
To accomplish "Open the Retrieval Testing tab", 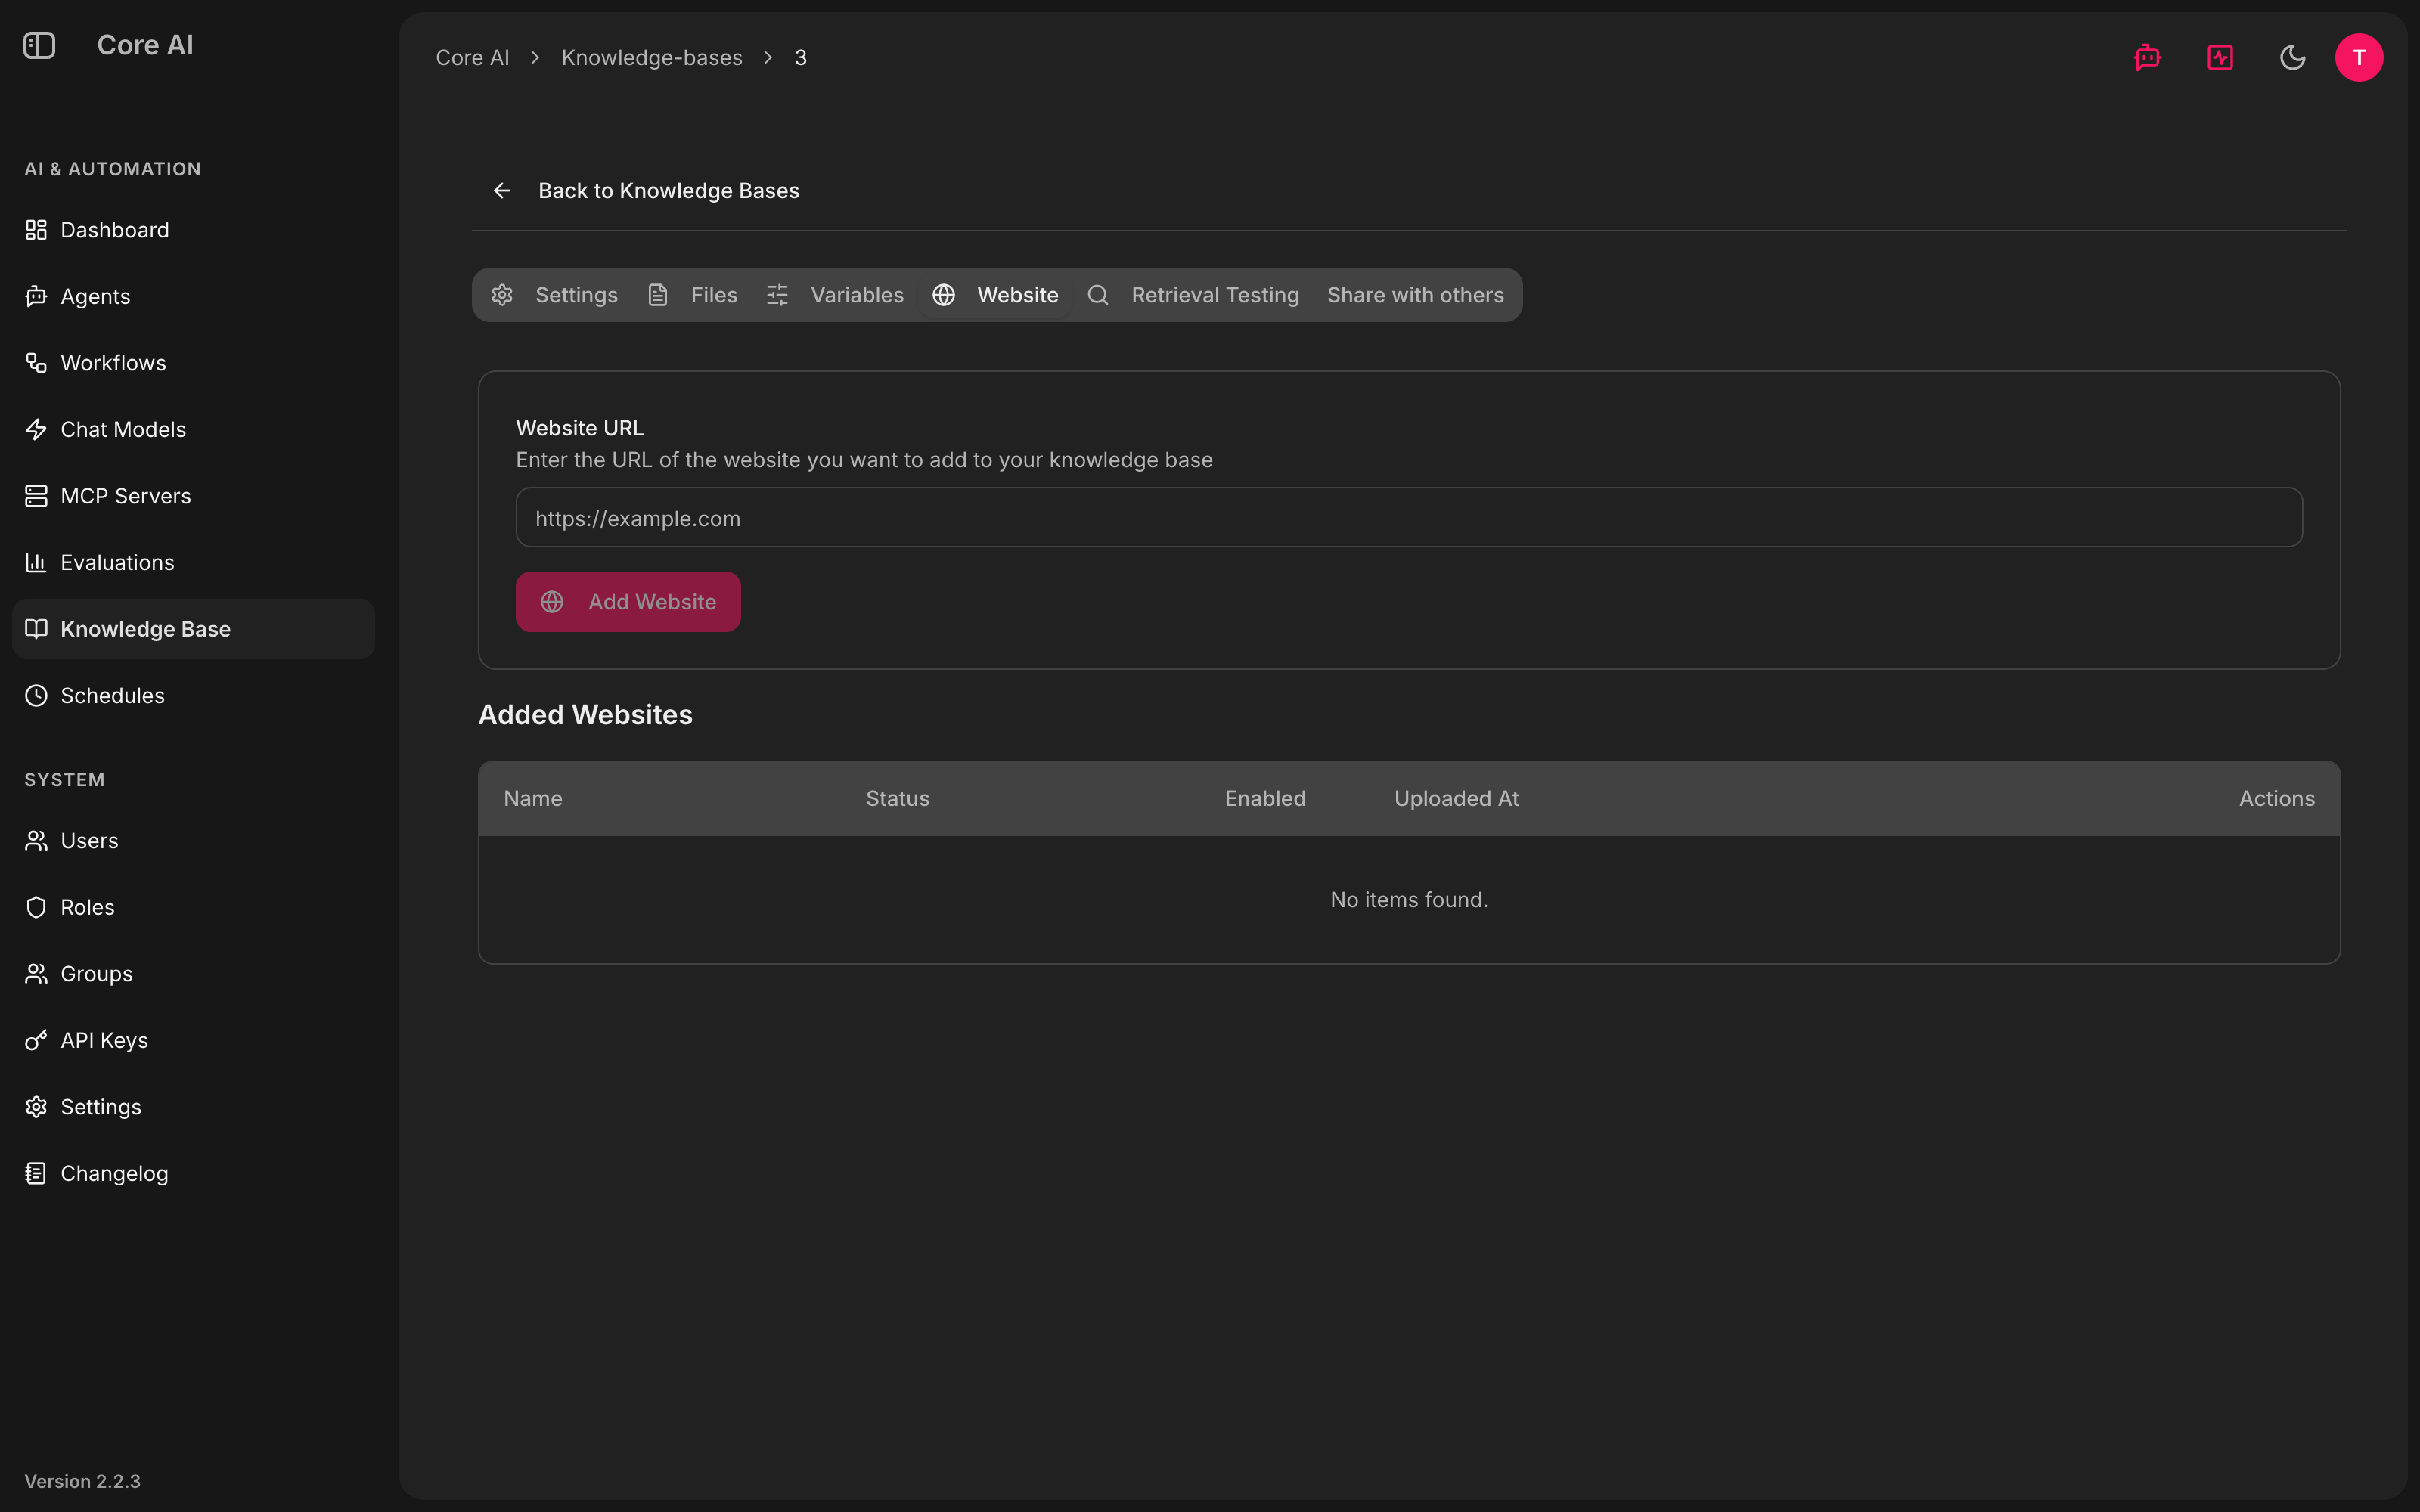I will coord(1193,295).
